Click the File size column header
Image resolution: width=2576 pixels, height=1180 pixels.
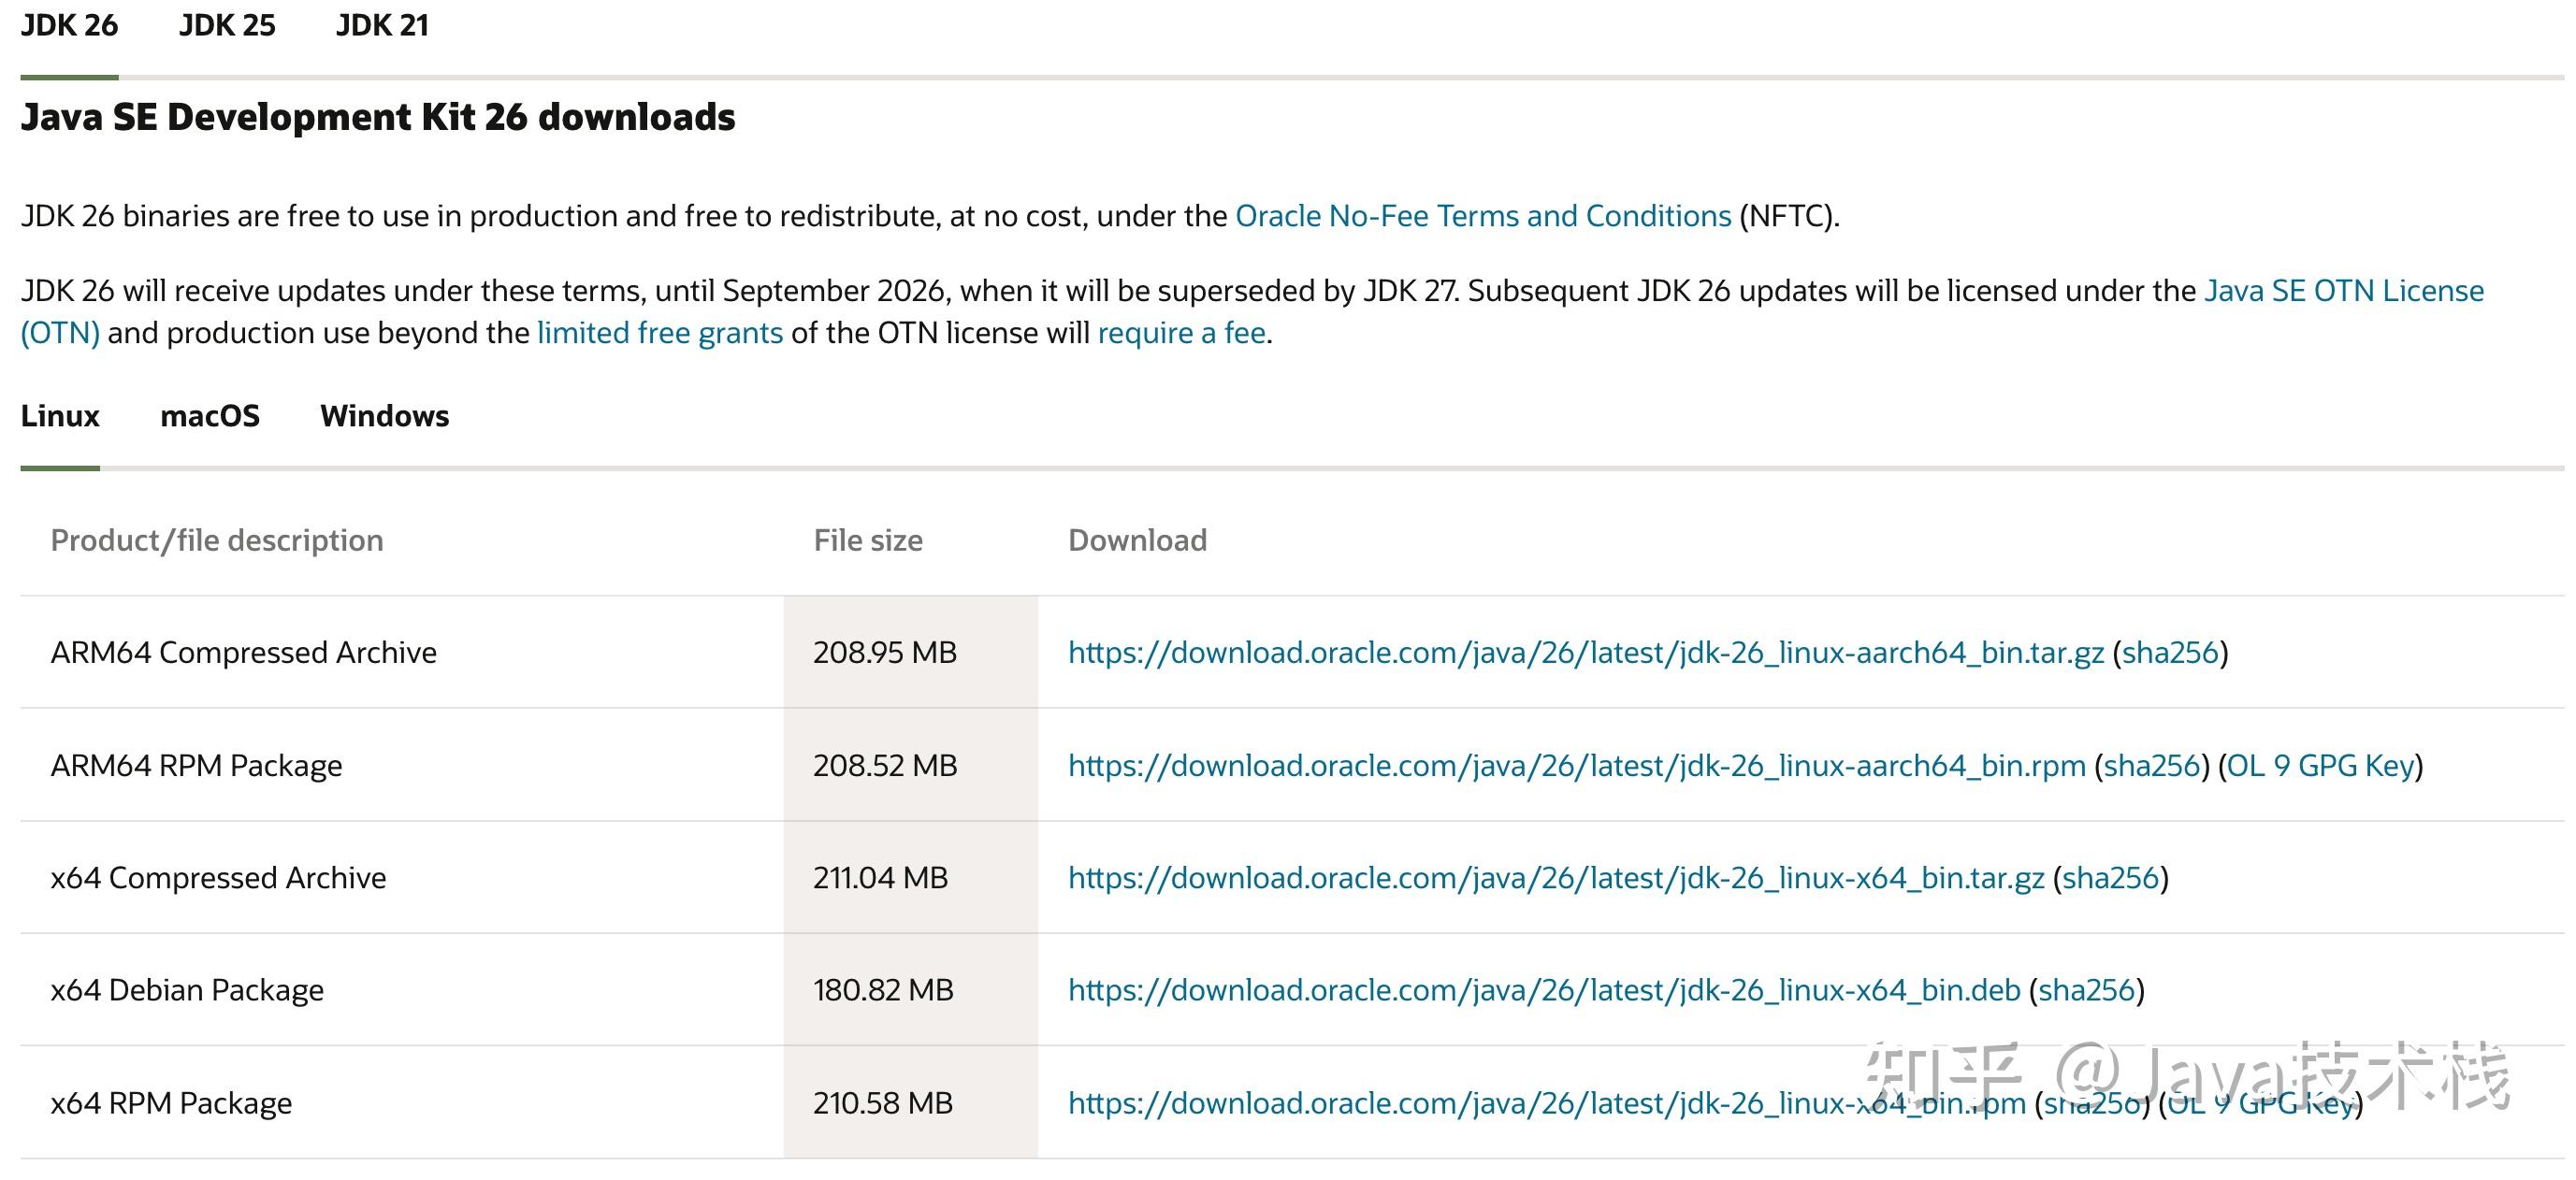pyautogui.click(x=868, y=541)
